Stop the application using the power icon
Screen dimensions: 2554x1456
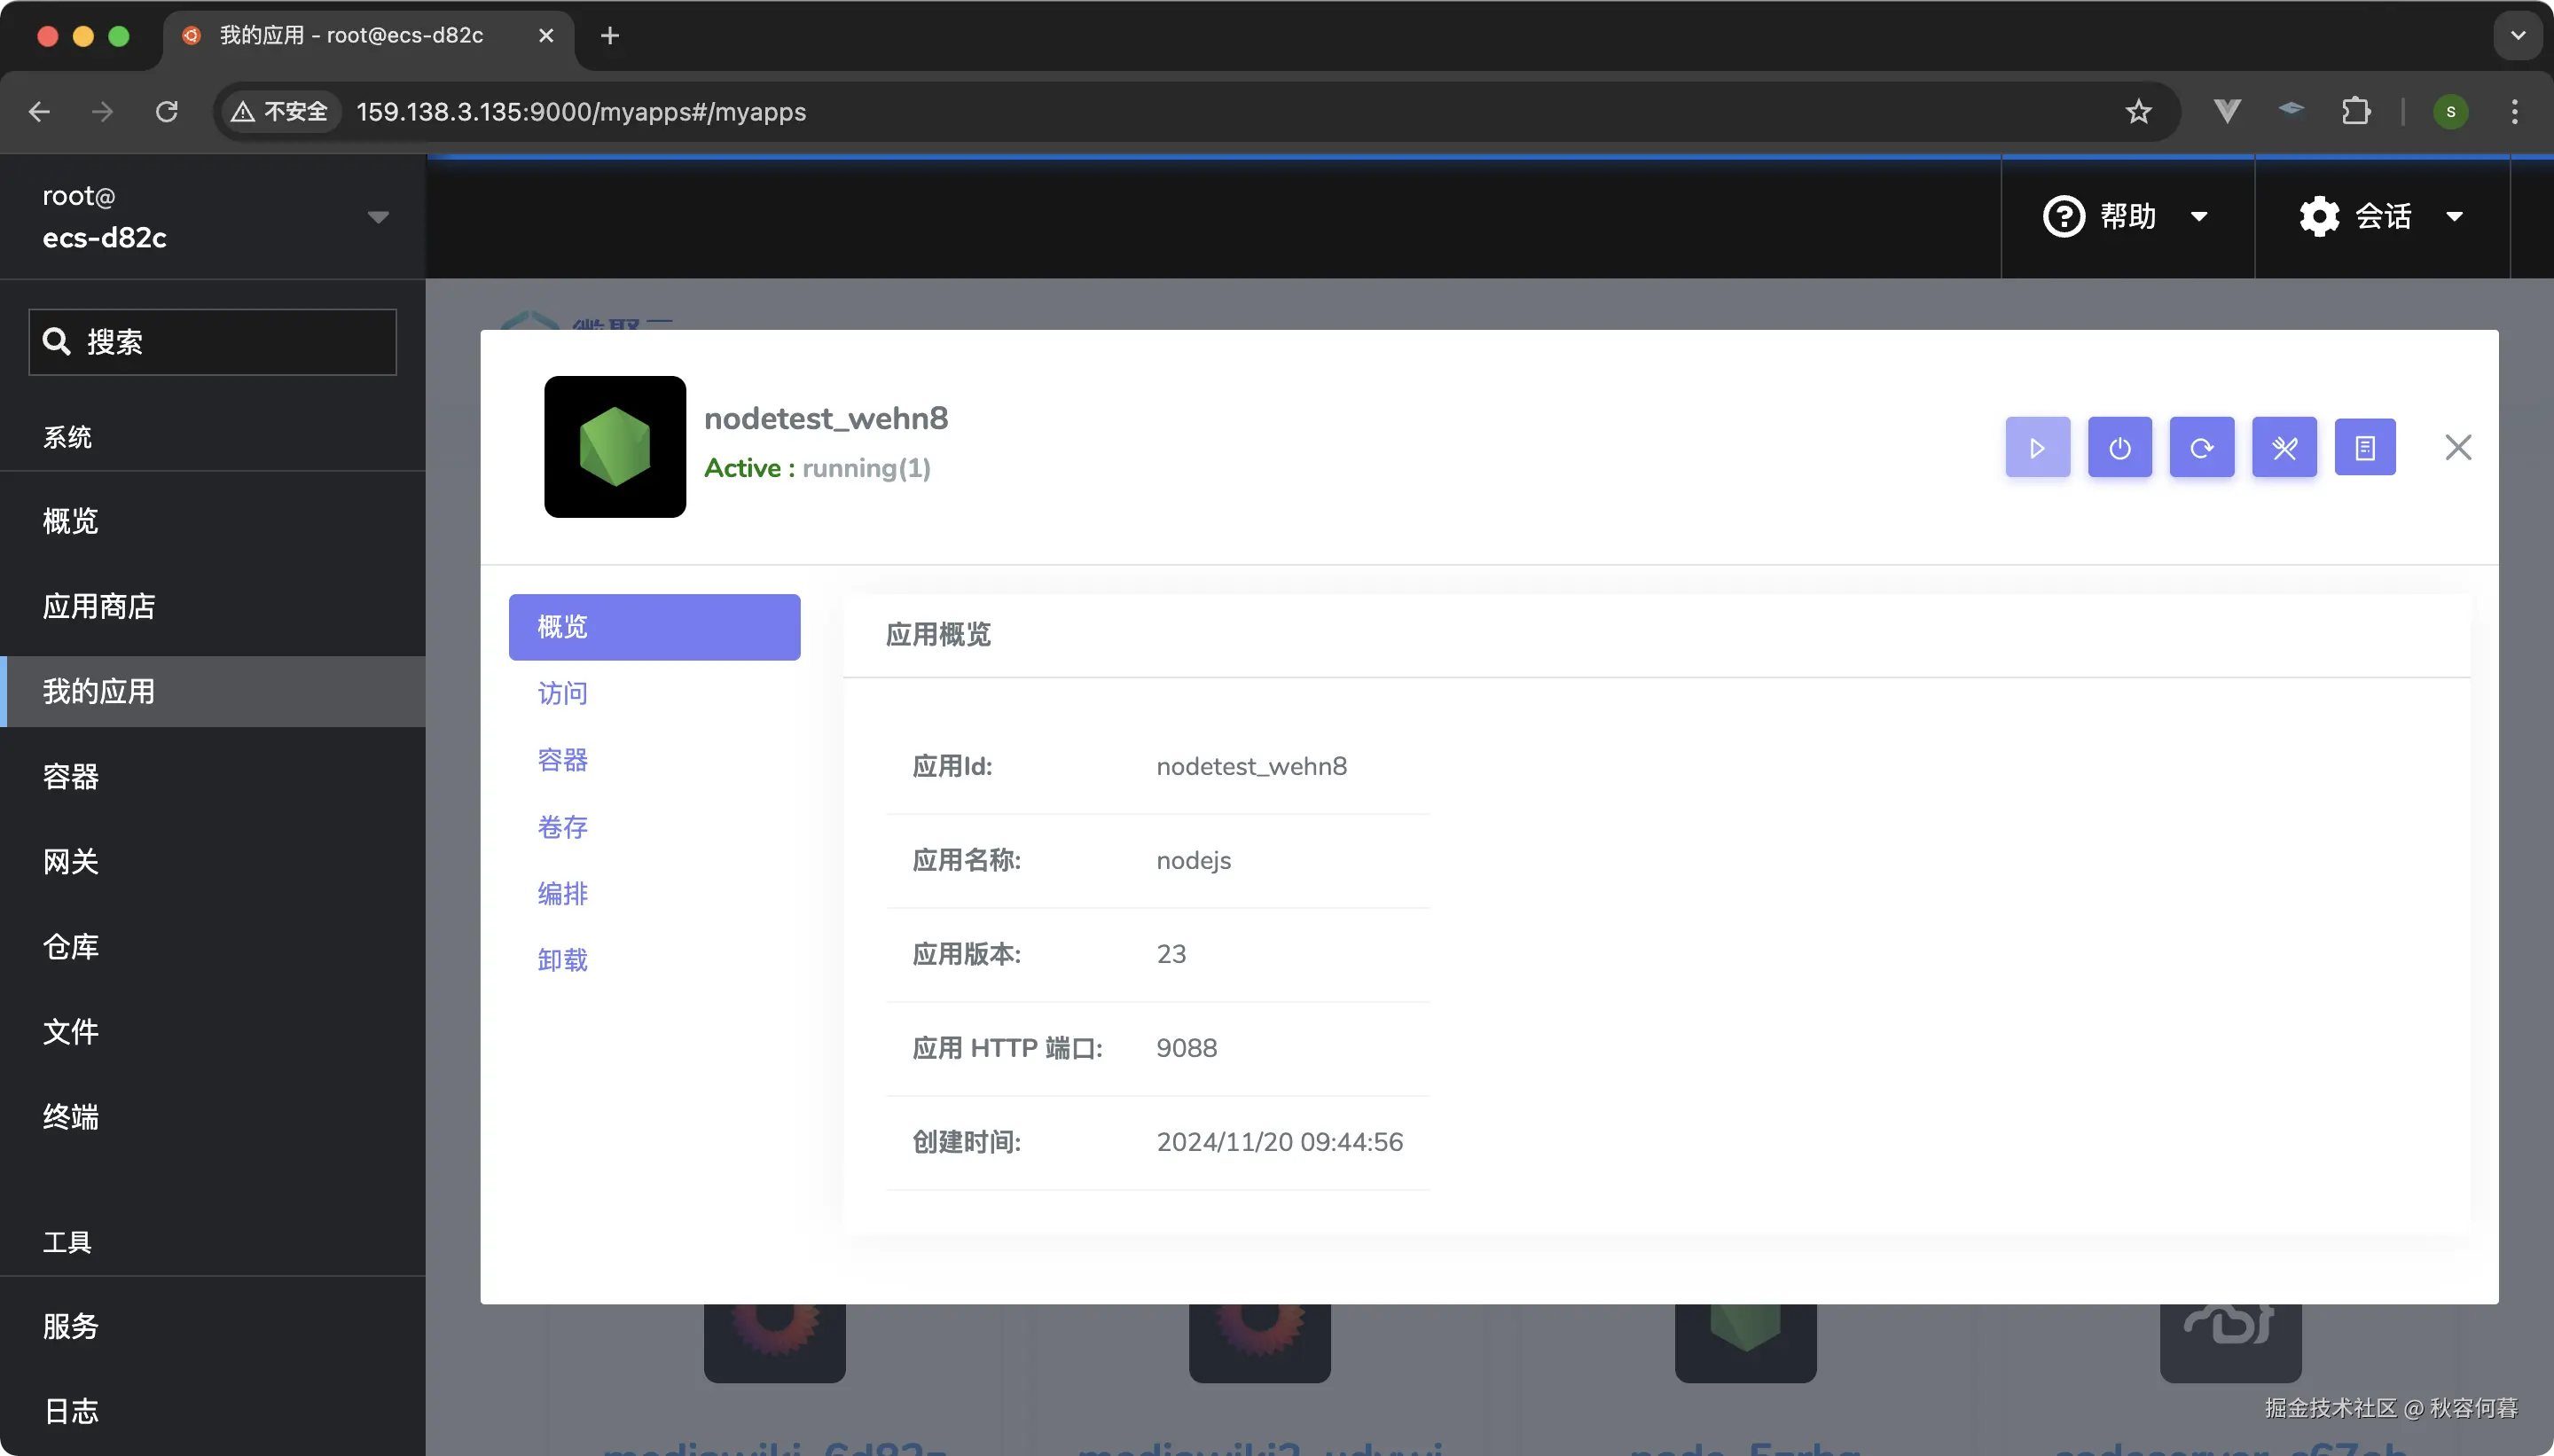(2119, 447)
